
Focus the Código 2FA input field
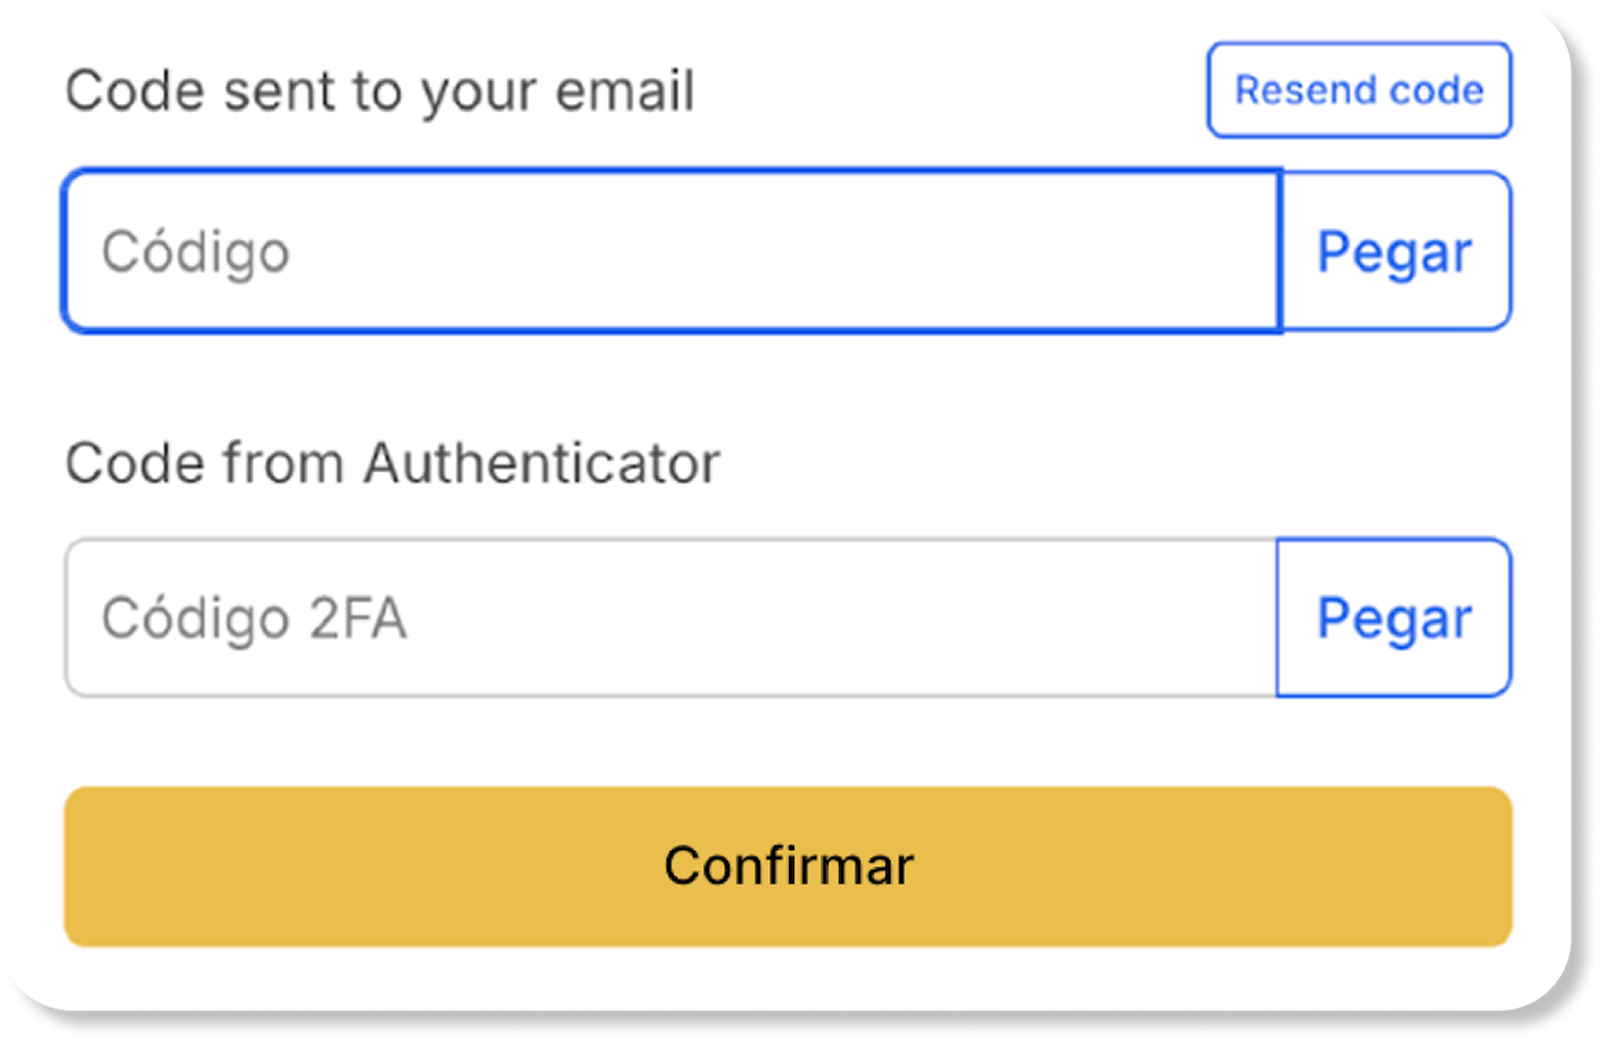pyautogui.click(x=670, y=617)
